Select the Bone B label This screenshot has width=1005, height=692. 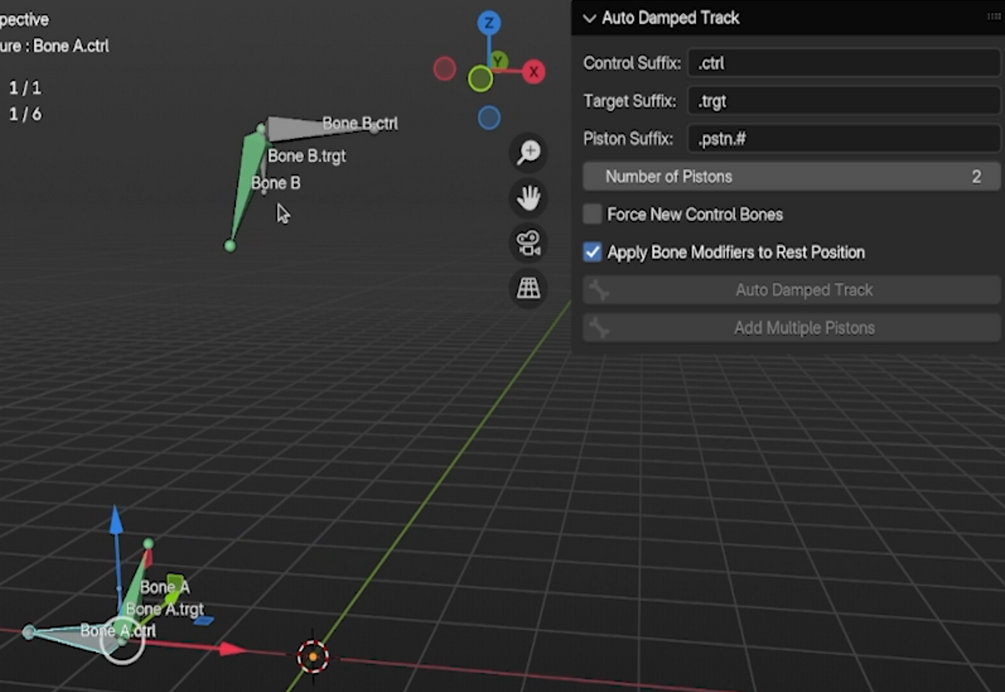(276, 183)
